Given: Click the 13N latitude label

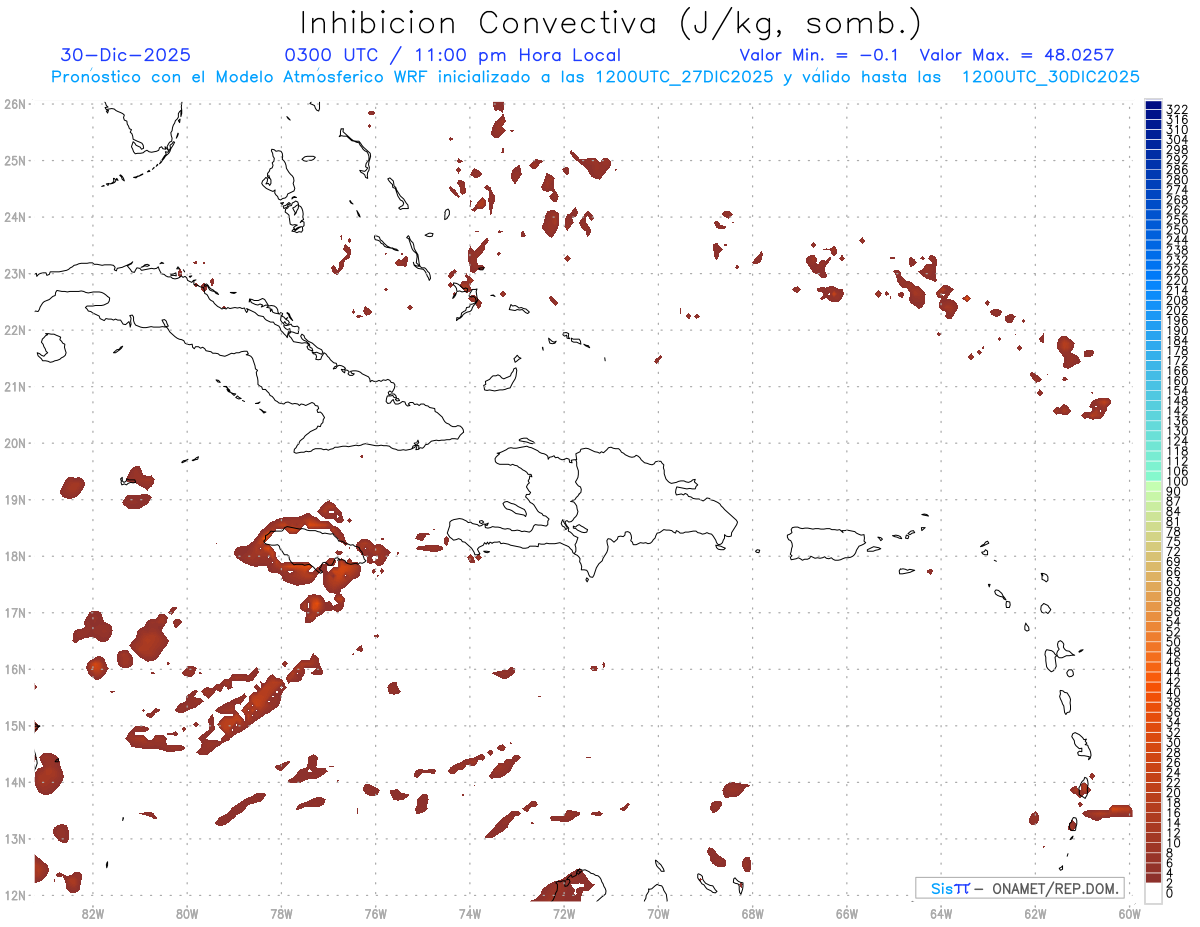Looking at the screenshot, I should (x=15, y=839).
